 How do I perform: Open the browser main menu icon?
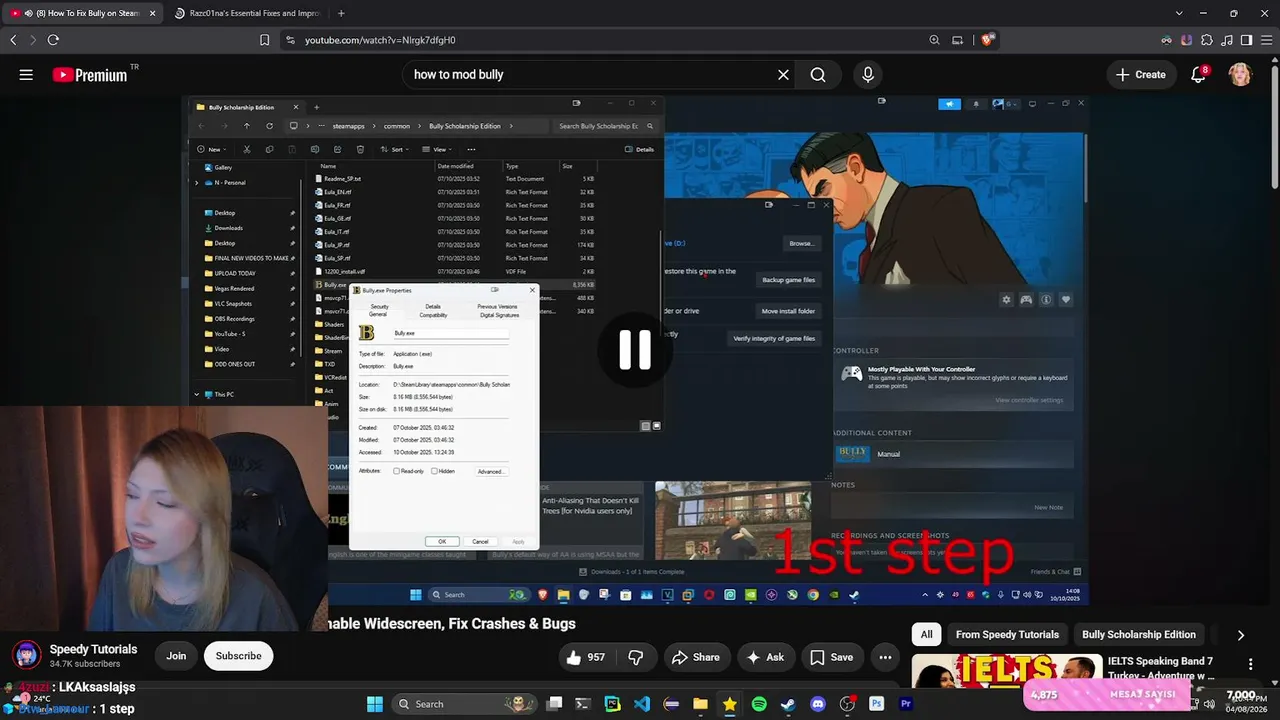1266,40
